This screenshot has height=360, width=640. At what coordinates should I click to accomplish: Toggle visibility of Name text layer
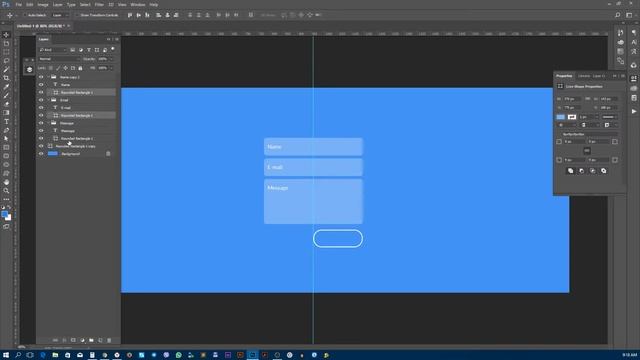click(41, 84)
